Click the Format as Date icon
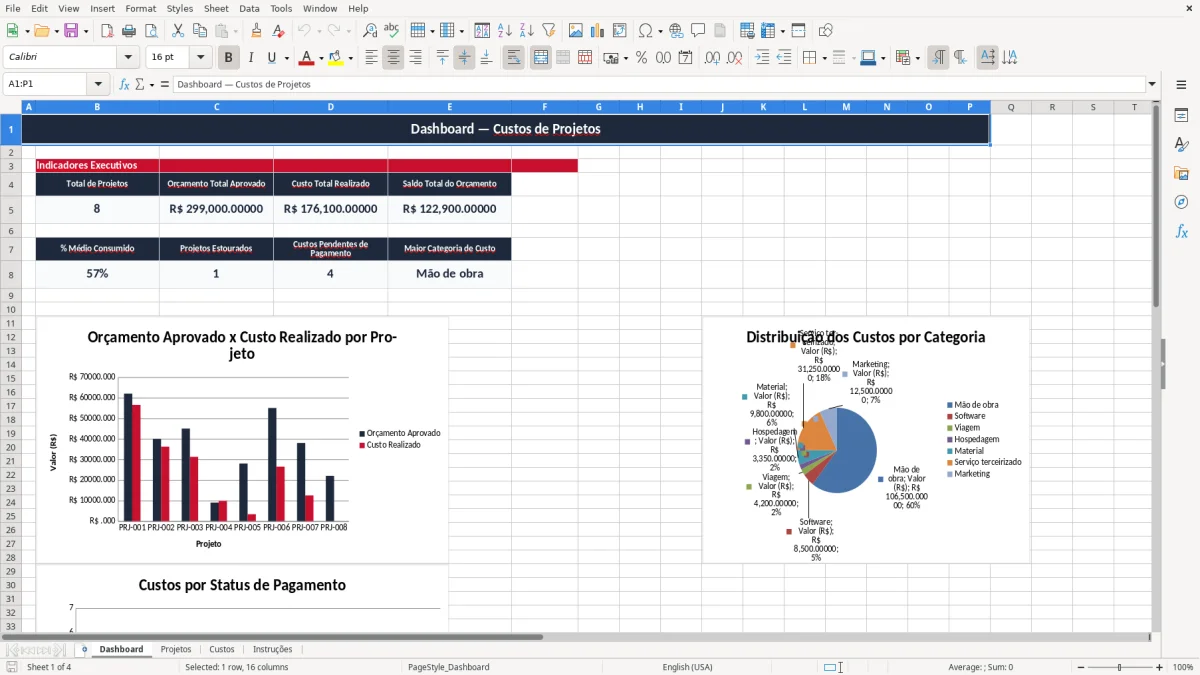The image size is (1200, 675). (x=685, y=58)
